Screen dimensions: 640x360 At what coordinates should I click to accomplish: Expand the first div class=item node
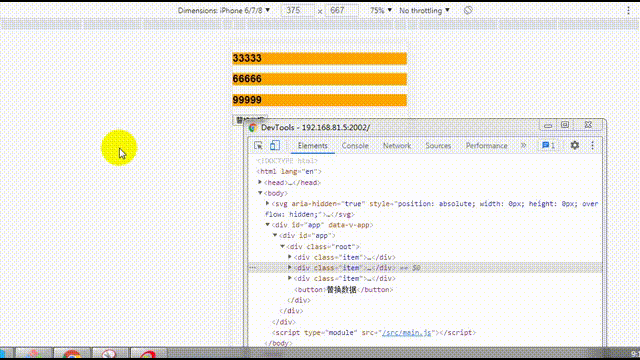tap(290, 257)
